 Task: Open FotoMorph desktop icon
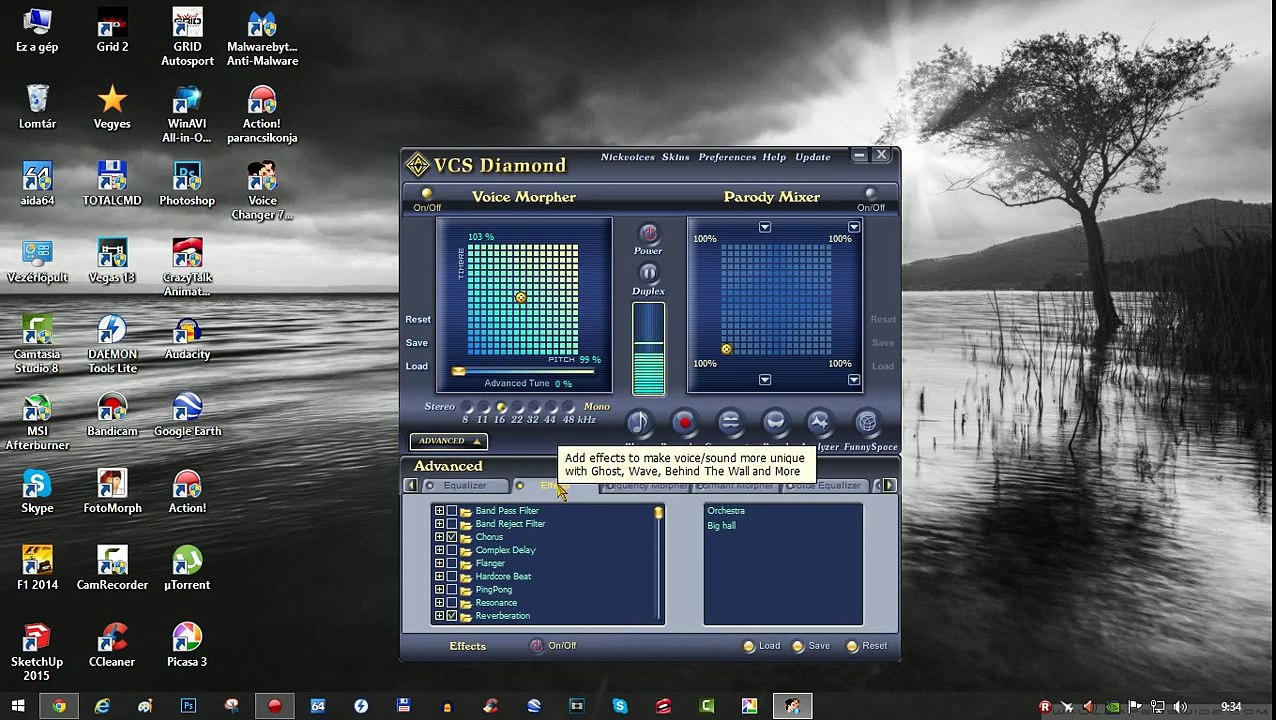pyautogui.click(x=112, y=492)
